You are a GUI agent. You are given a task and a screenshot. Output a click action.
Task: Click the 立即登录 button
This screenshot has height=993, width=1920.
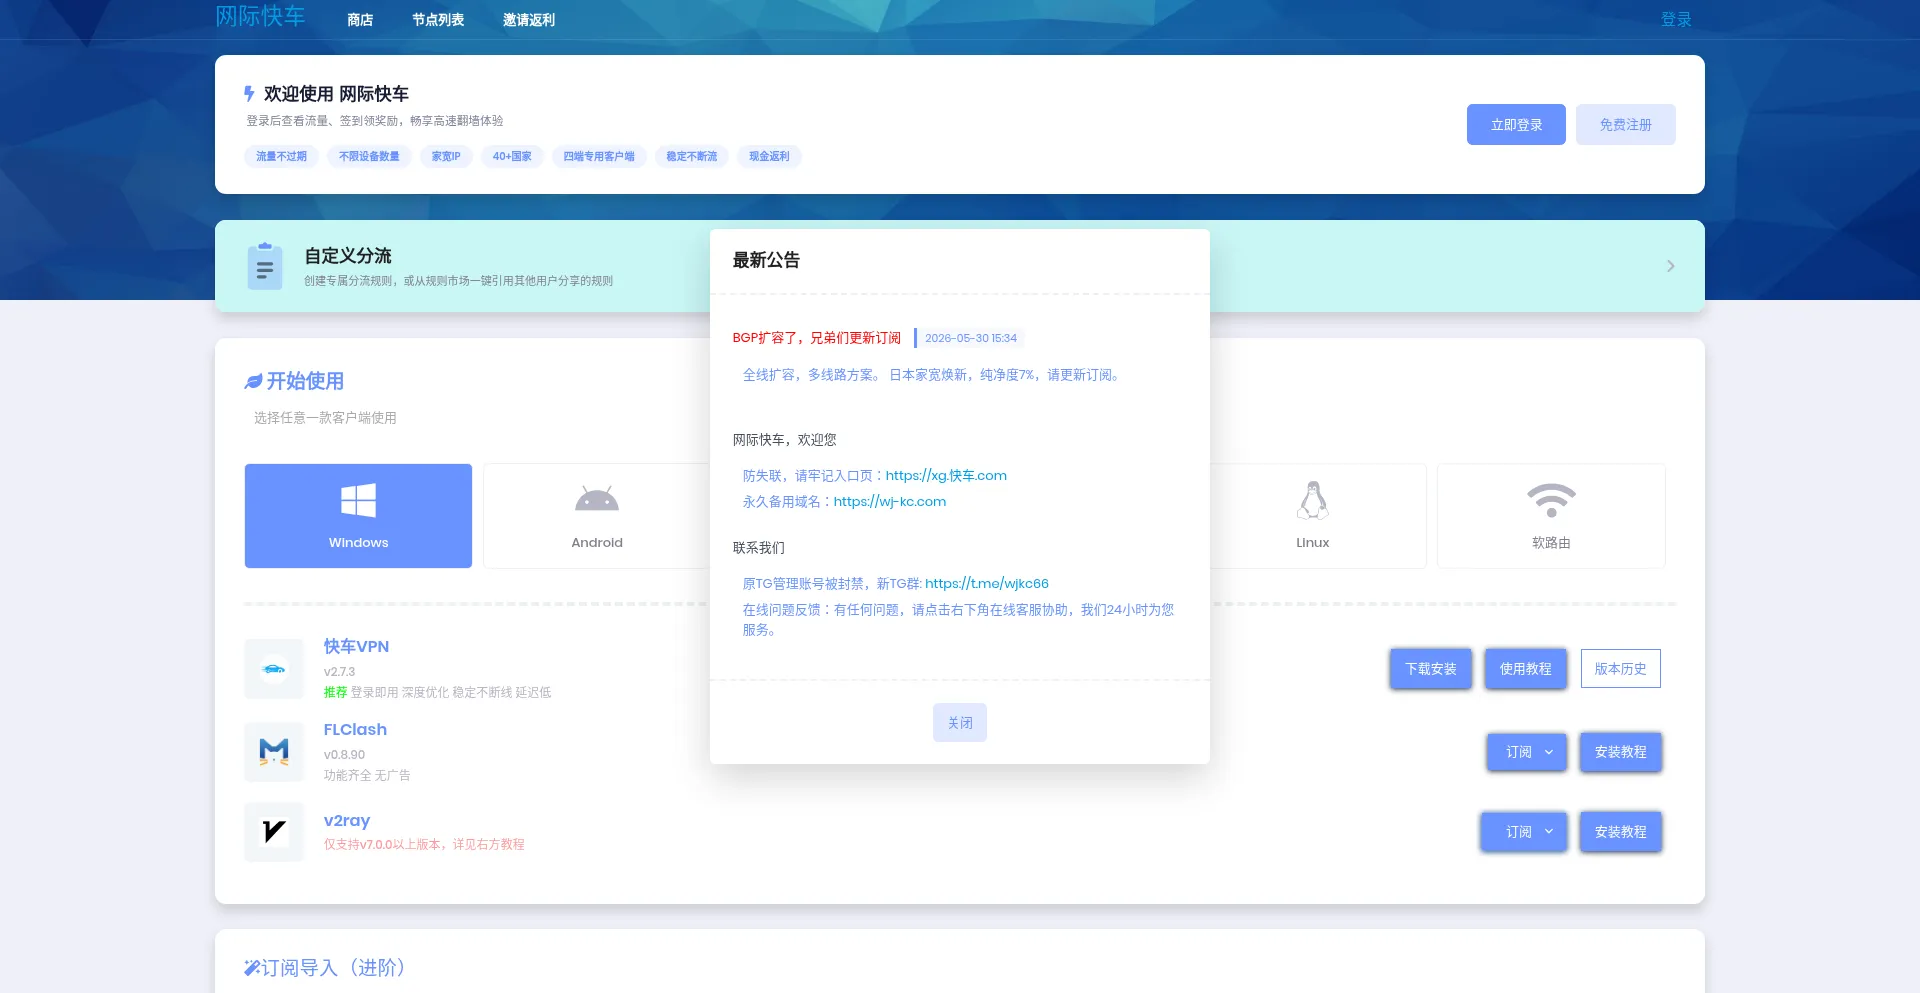point(1516,125)
